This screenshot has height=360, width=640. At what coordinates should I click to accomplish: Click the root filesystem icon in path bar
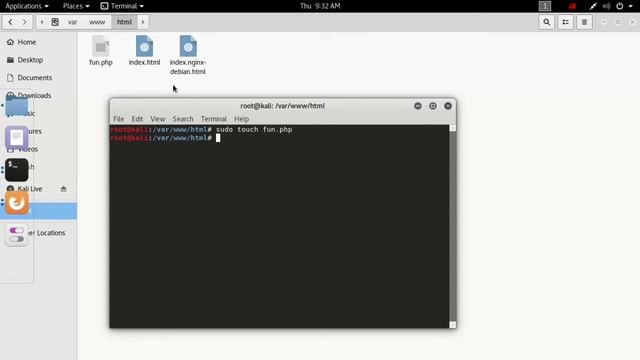(55, 22)
